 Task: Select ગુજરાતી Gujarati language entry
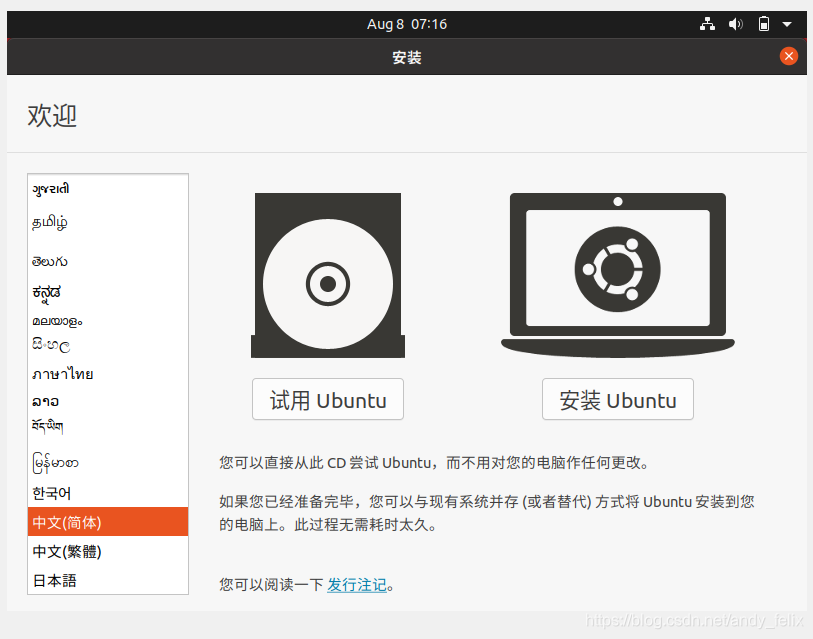click(108, 189)
